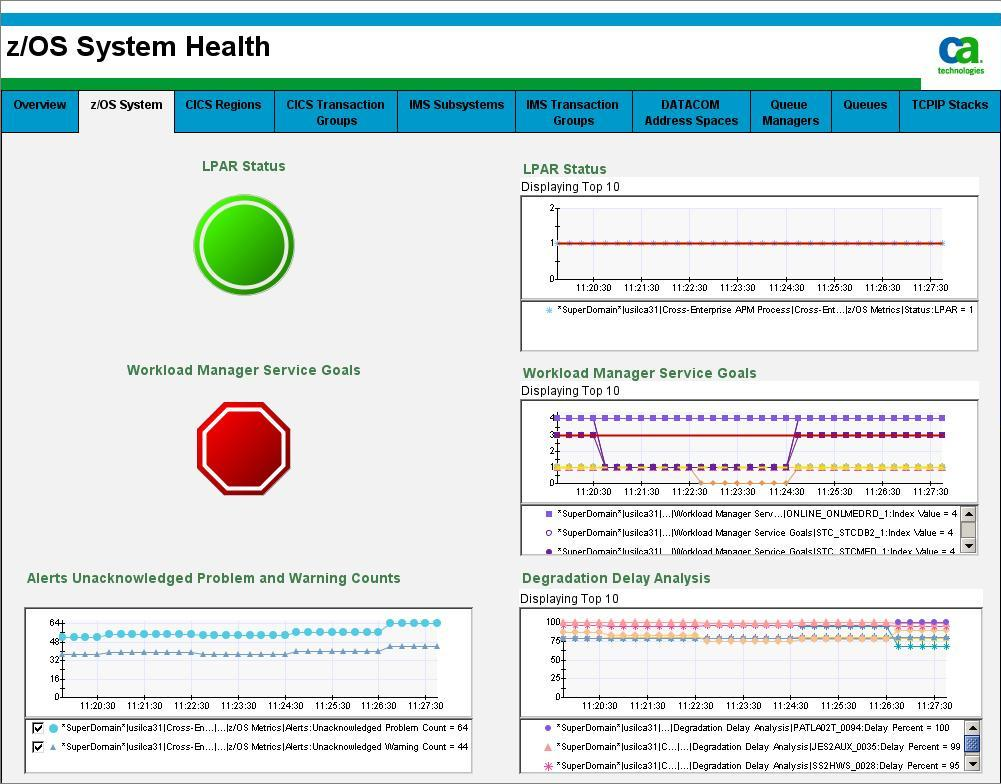Image resolution: width=1001 pixels, height=784 pixels.
Task: Toggle Unacknowledged Warning Count checkbox
Action: point(38,746)
